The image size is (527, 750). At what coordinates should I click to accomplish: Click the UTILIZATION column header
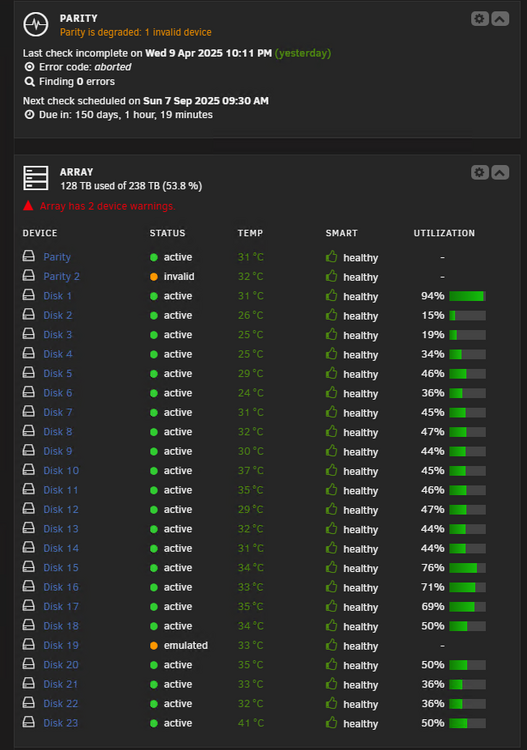pos(444,233)
